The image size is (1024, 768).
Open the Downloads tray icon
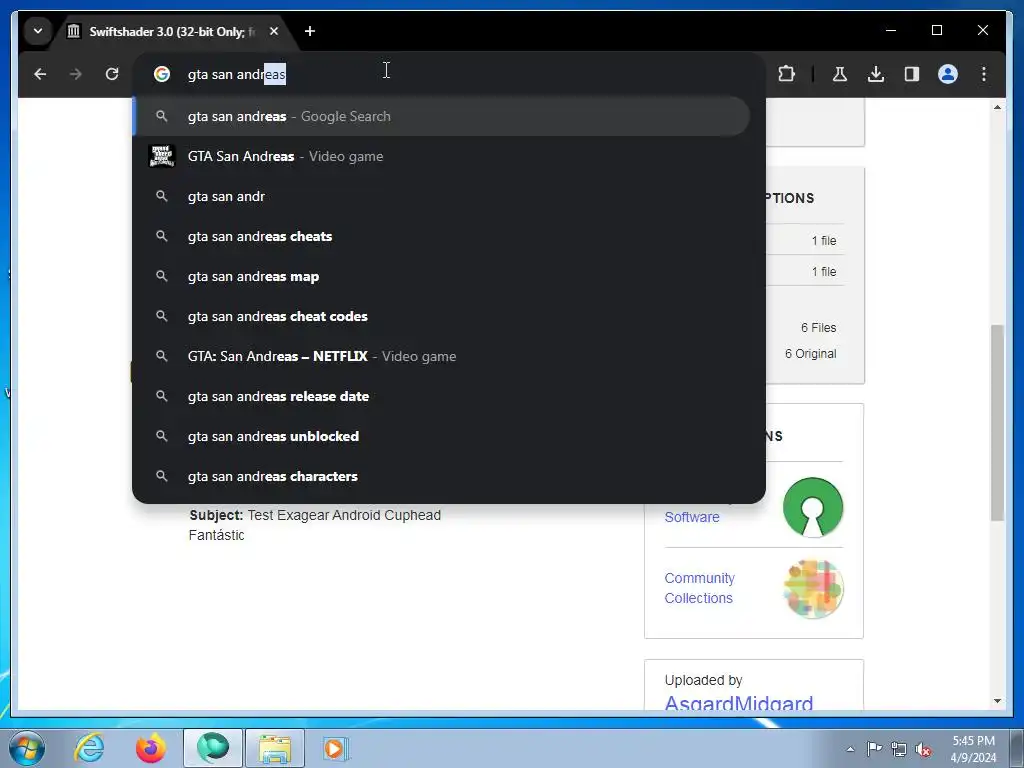click(x=876, y=74)
